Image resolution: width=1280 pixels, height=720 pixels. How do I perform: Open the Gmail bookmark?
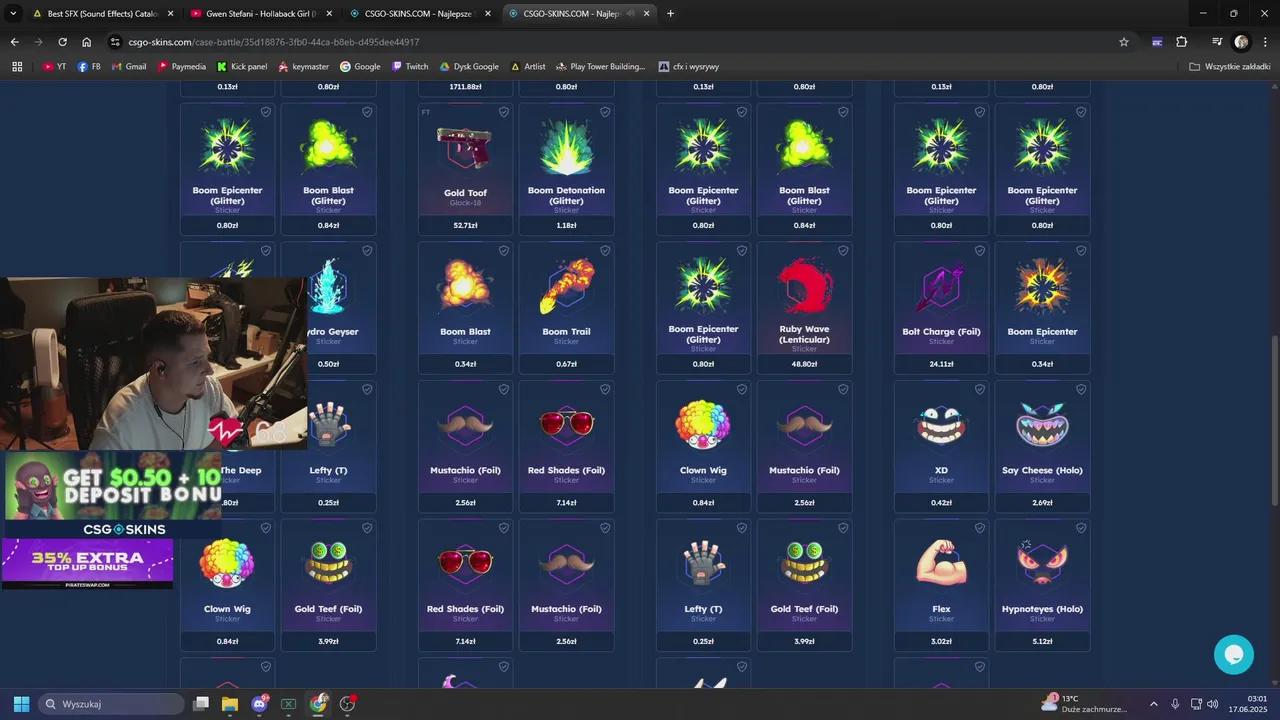(x=128, y=66)
